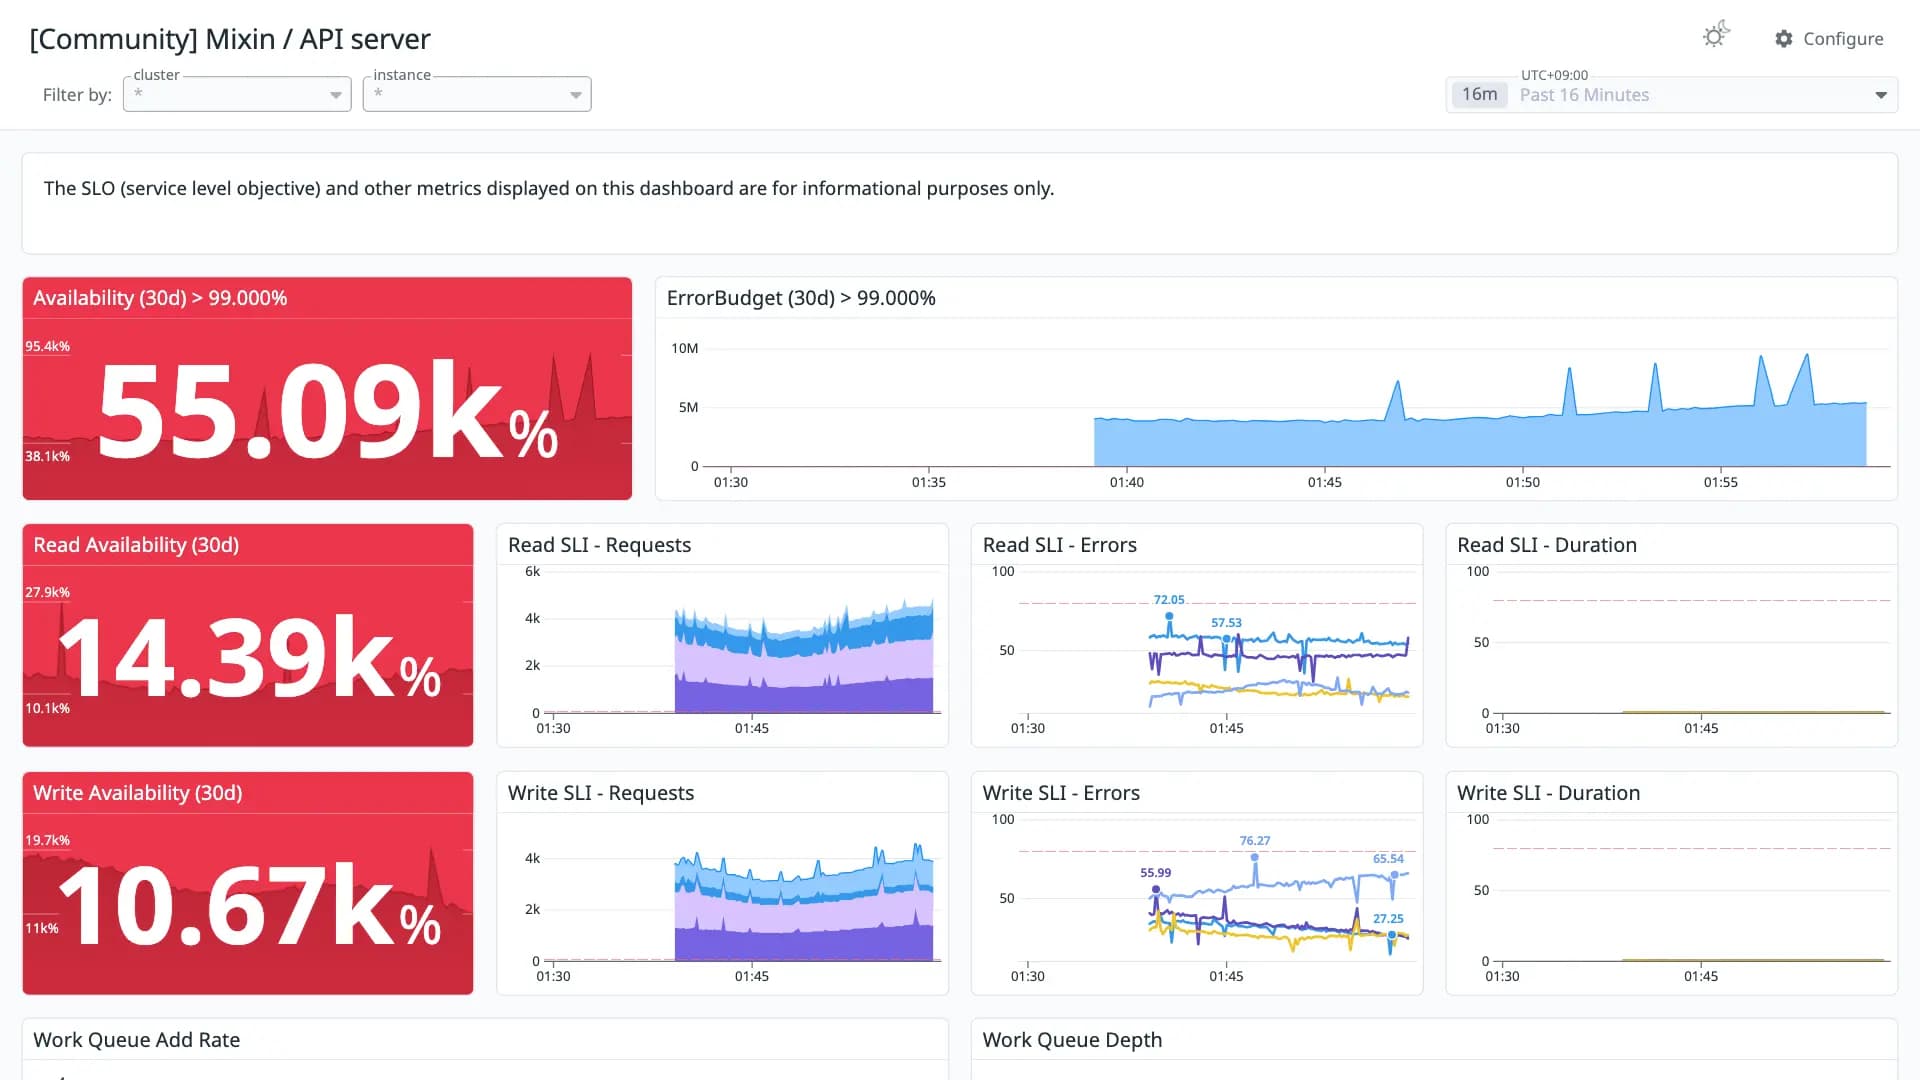
Task: Click the 72.05 data point in Read SLI Errors
Action: click(1169, 617)
